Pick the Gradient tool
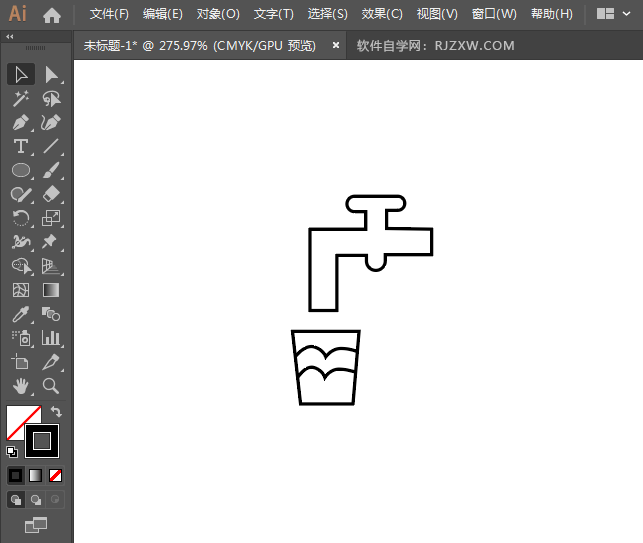The height and width of the screenshot is (543, 643). [x=51, y=290]
